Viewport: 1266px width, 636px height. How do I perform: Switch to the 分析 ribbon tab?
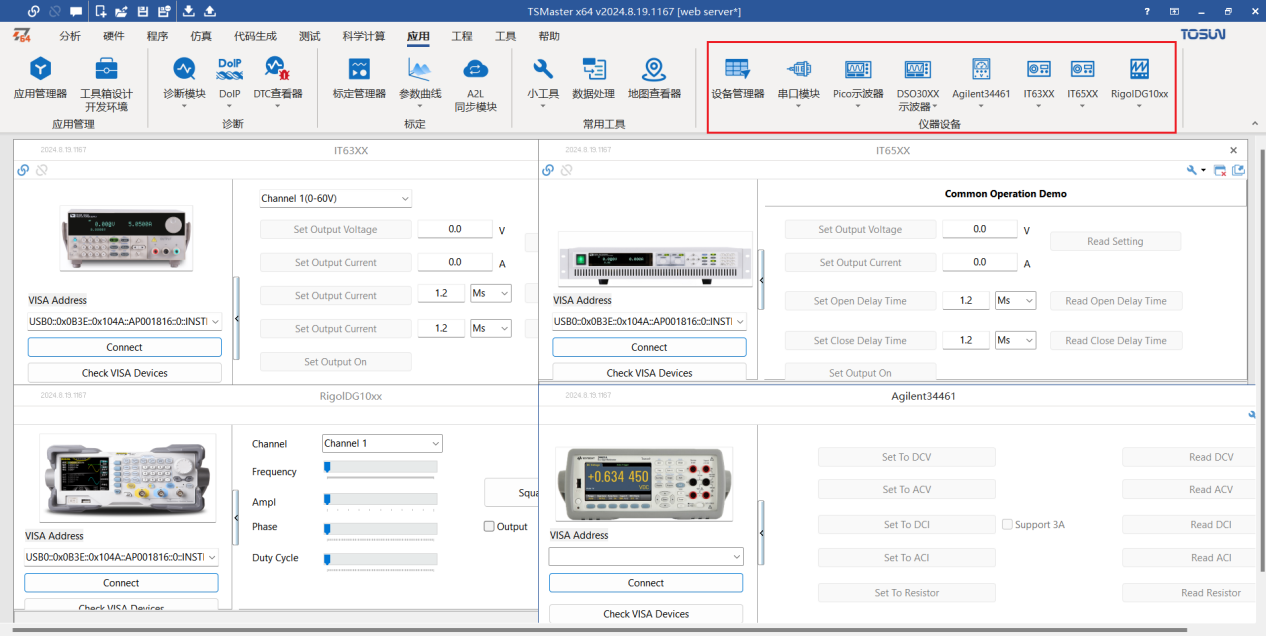click(70, 36)
